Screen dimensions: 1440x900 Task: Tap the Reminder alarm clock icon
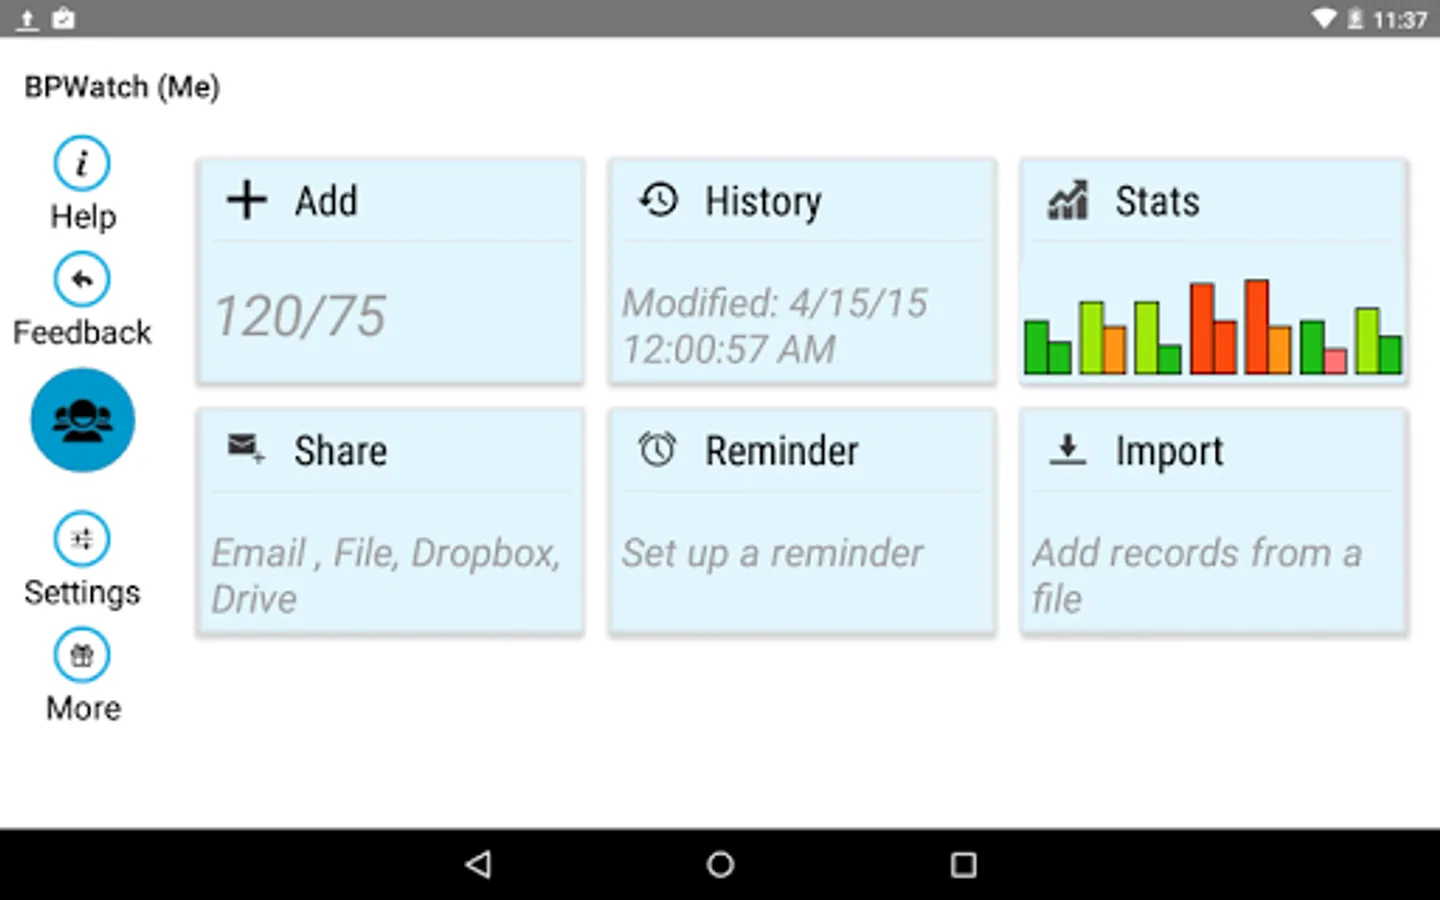[658, 450]
